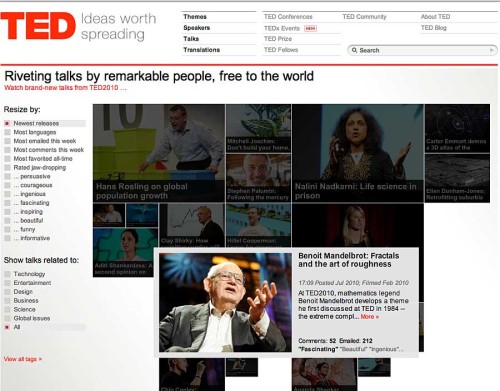The height and width of the screenshot is (391, 500).
Task: Click More link in Mandelbrot description
Action: click(370, 317)
